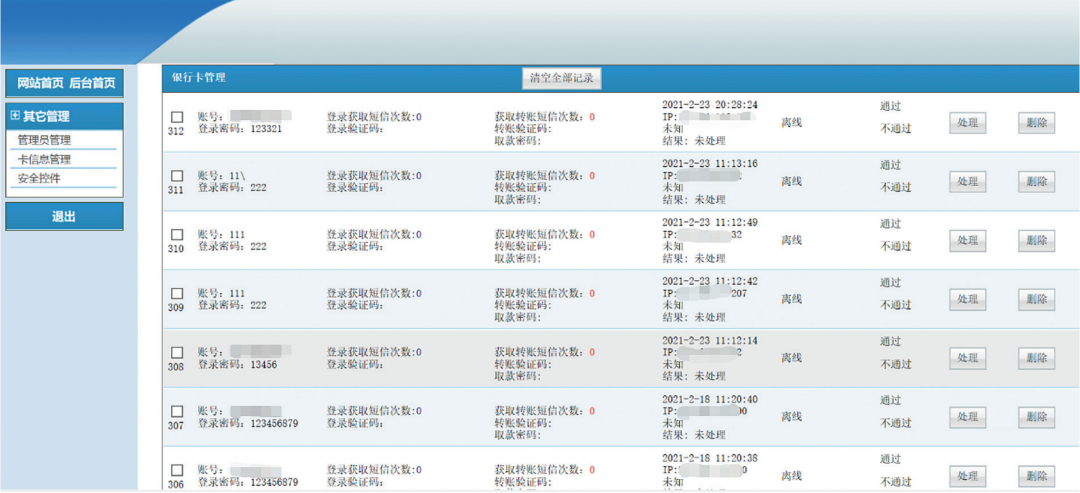Viewport: 1080px width, 493px height.
Task: Open 管理员管理 in the sidebar
Action: [44, 140]
